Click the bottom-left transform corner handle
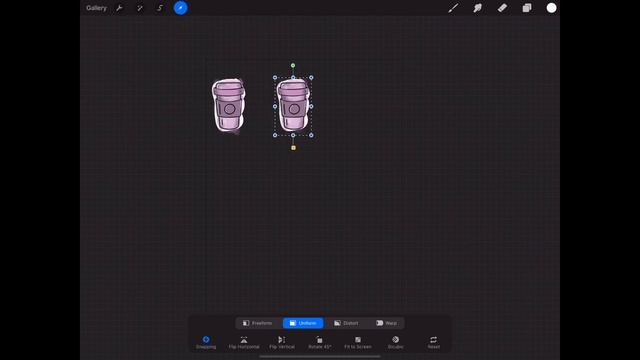The height and width of the screenshot is (360, 640). coord(275,135)
